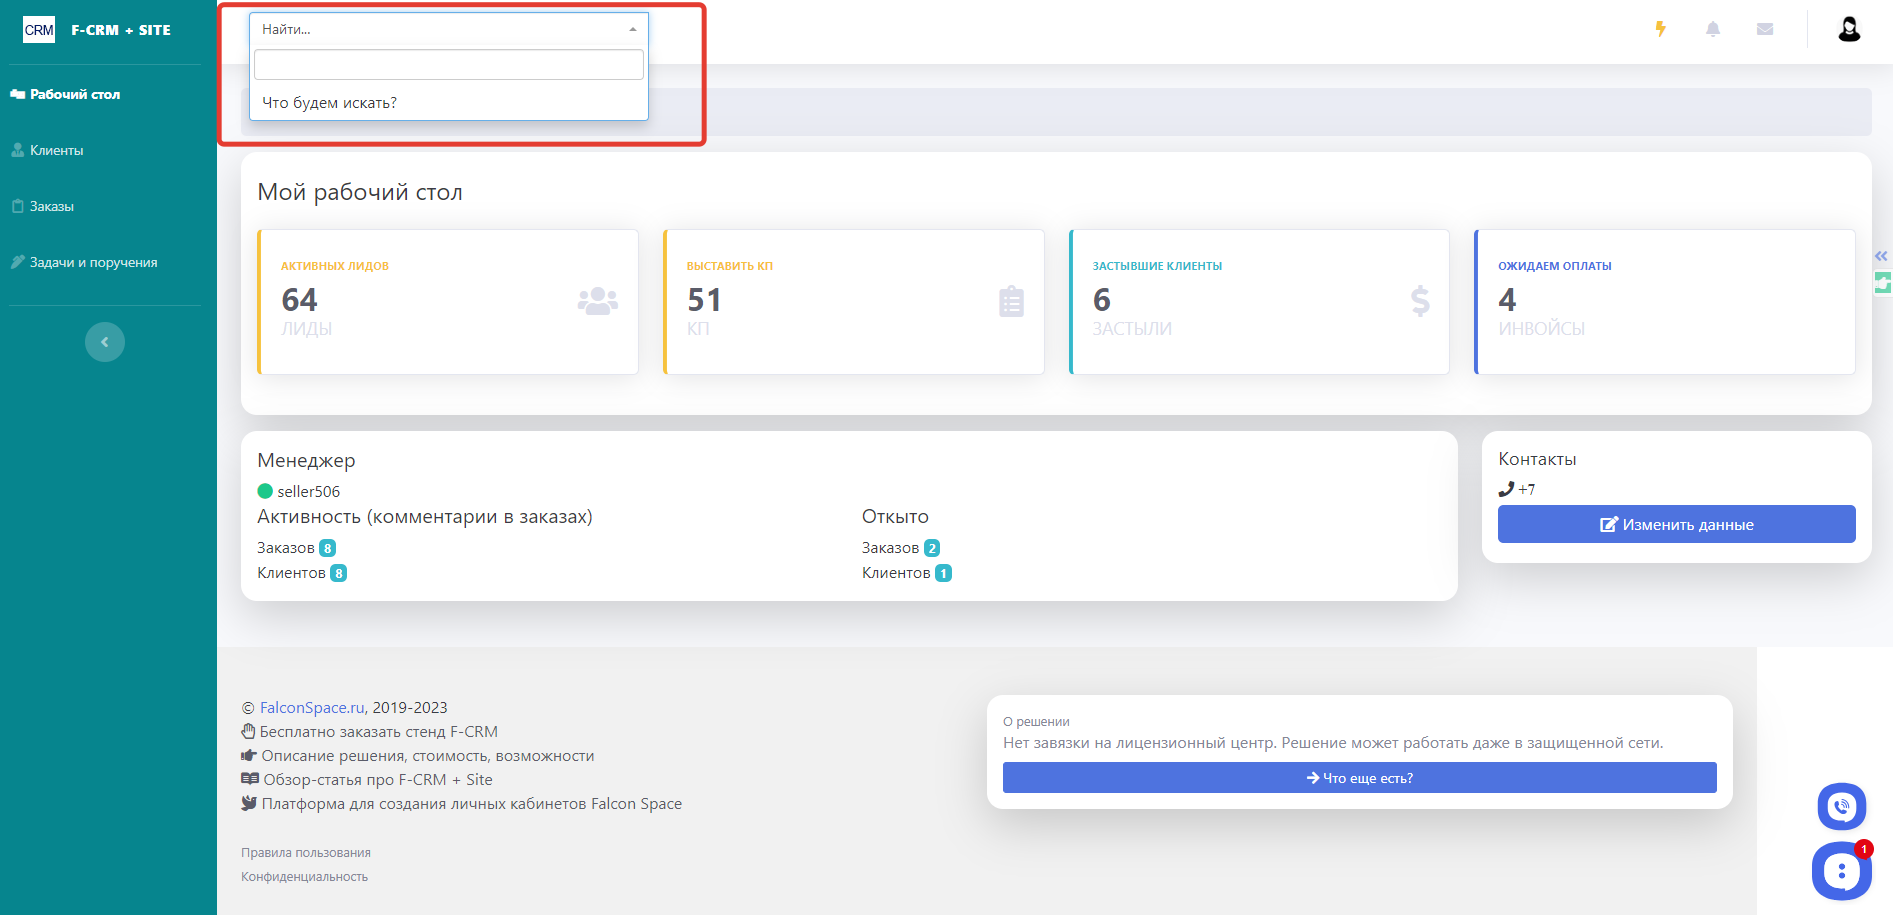Open messages envelope icon

1765,29
